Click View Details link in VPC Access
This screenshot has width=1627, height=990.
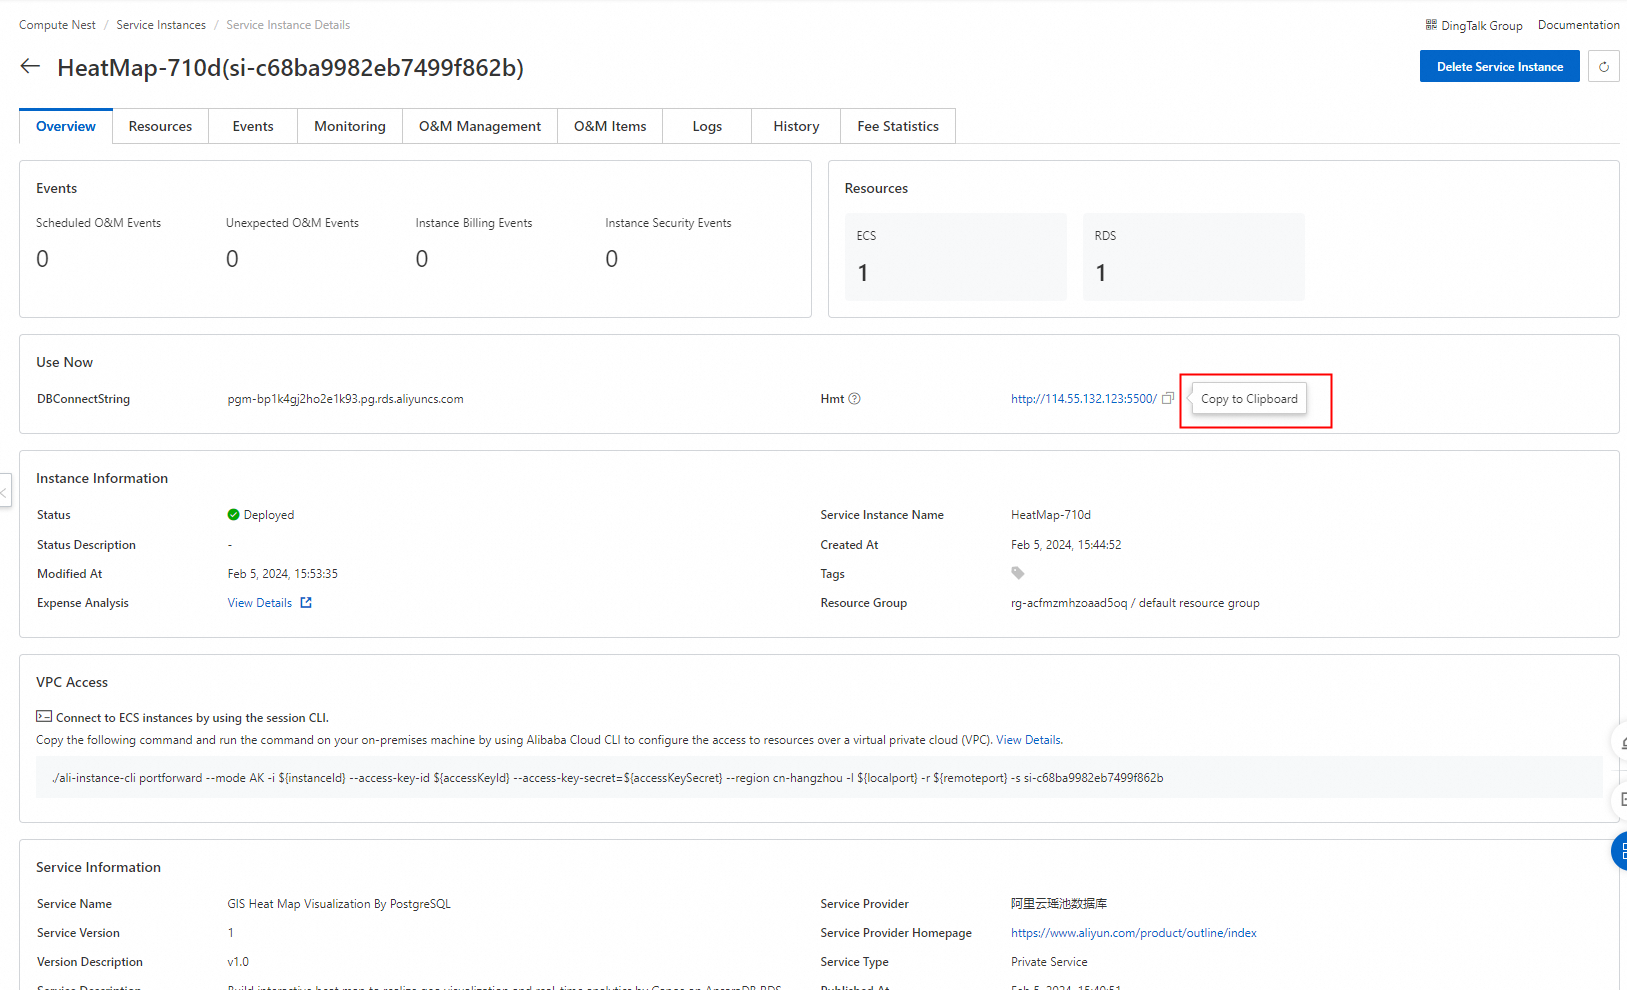click(x=1028, y=740)
